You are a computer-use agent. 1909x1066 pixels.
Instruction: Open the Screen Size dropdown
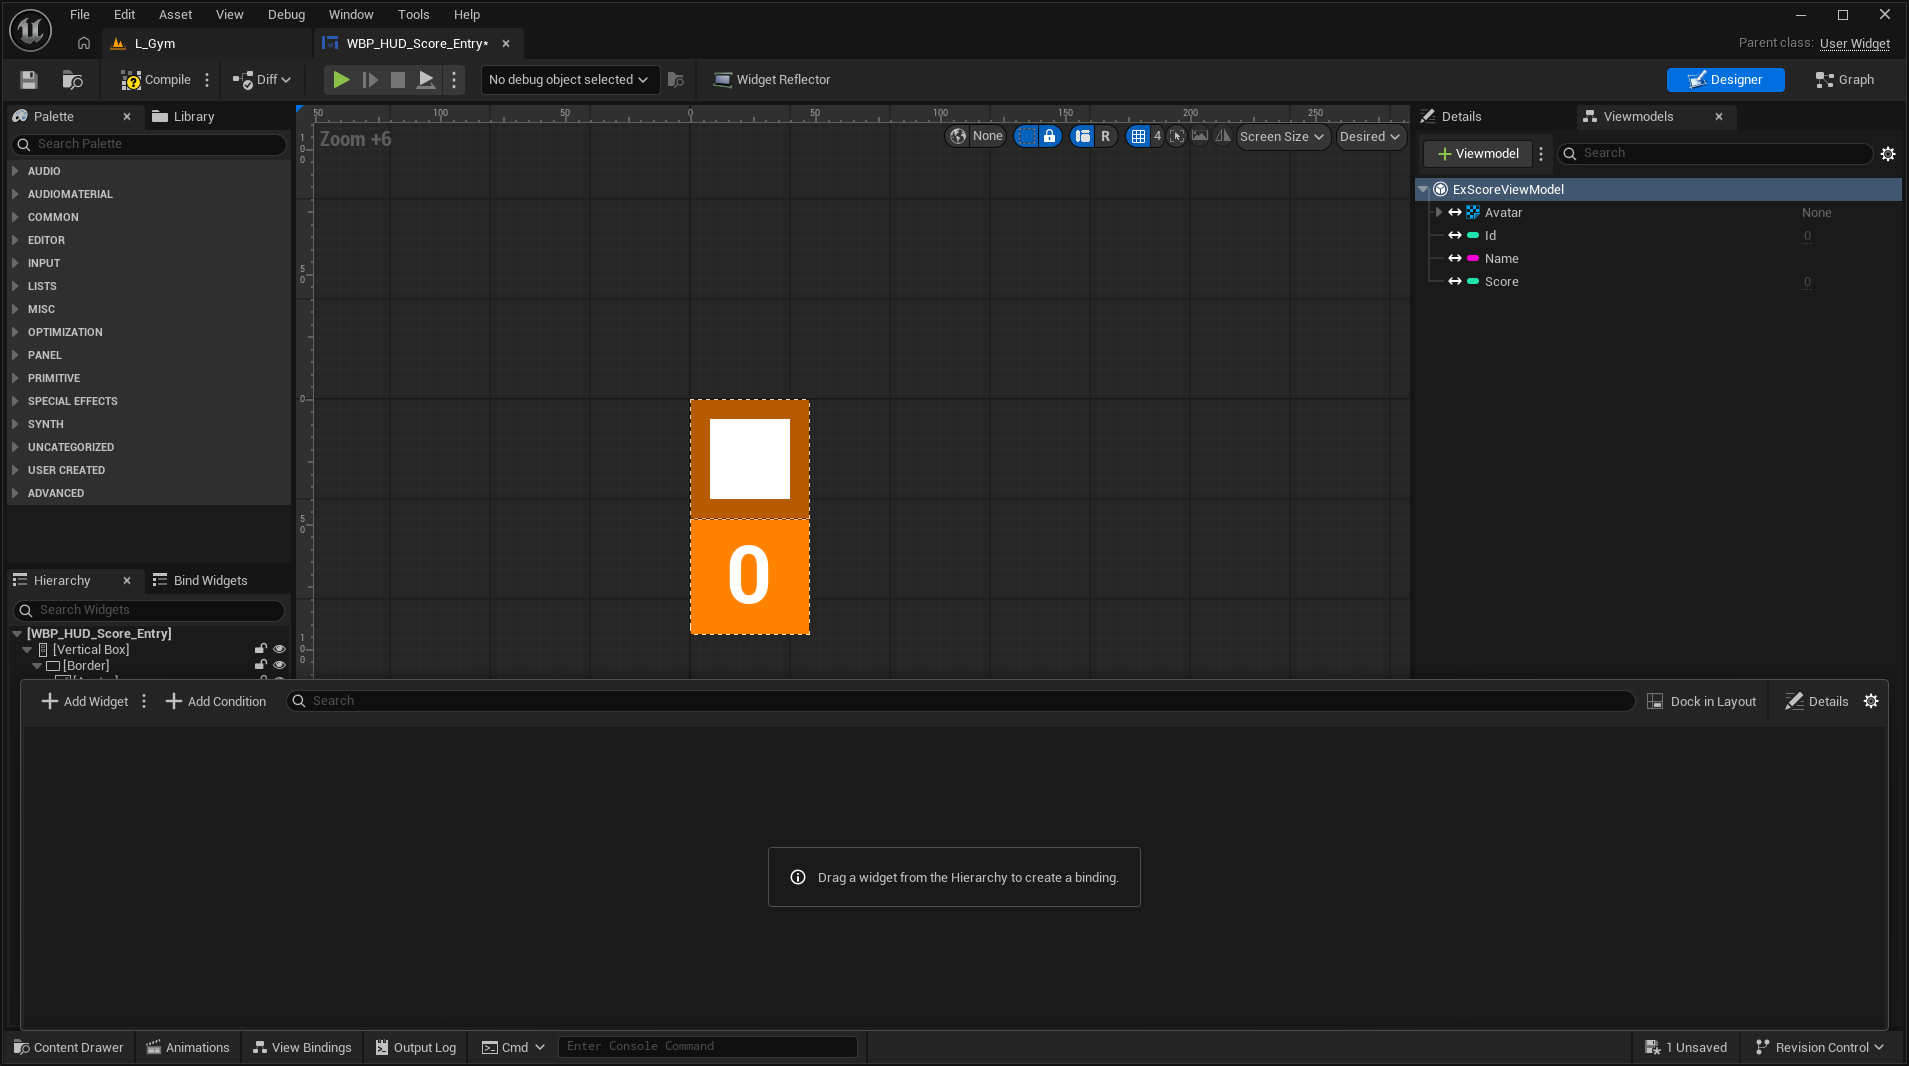coord(1282,137)
